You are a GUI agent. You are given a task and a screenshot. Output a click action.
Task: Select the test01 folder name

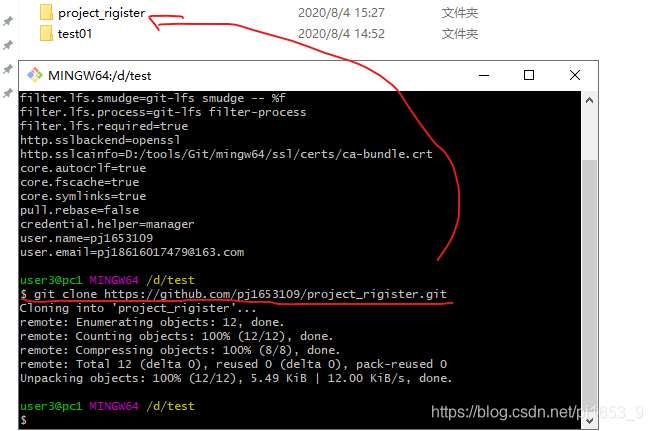point(75,34)
